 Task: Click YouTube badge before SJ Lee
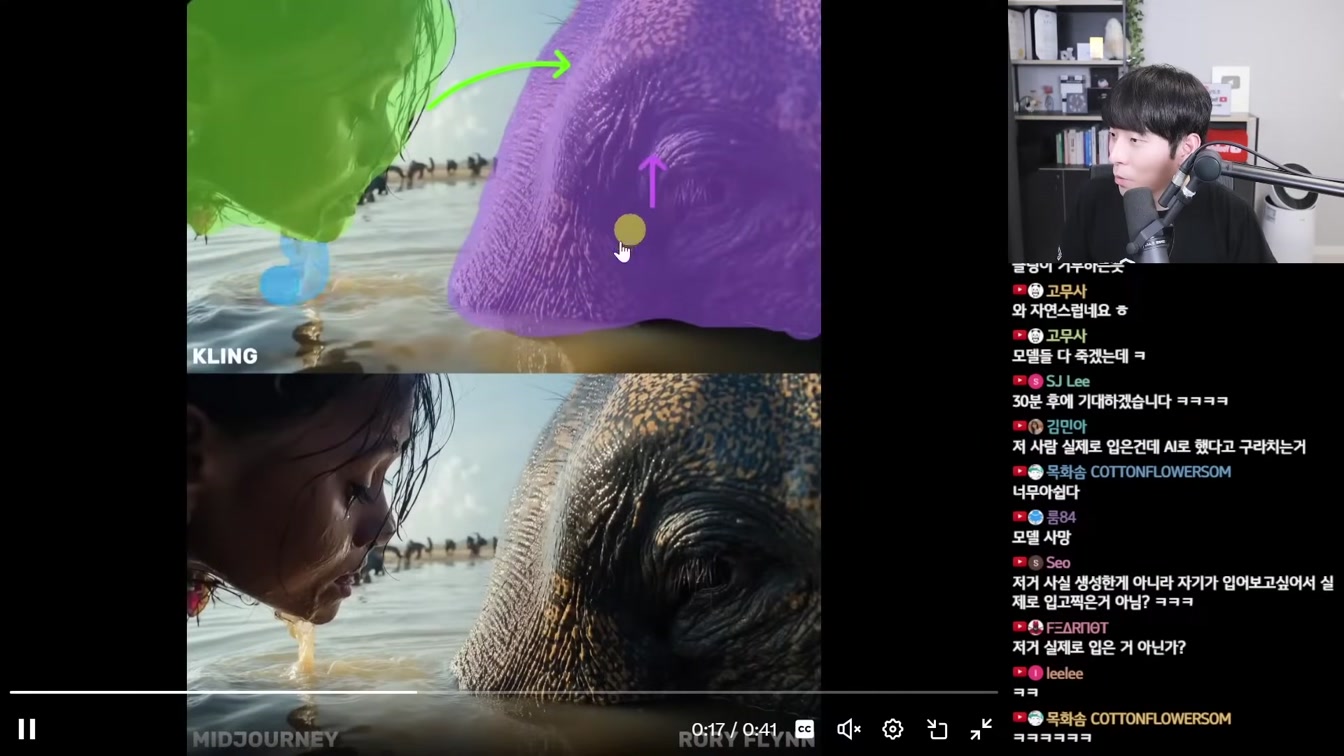[x=1019, y=381]
